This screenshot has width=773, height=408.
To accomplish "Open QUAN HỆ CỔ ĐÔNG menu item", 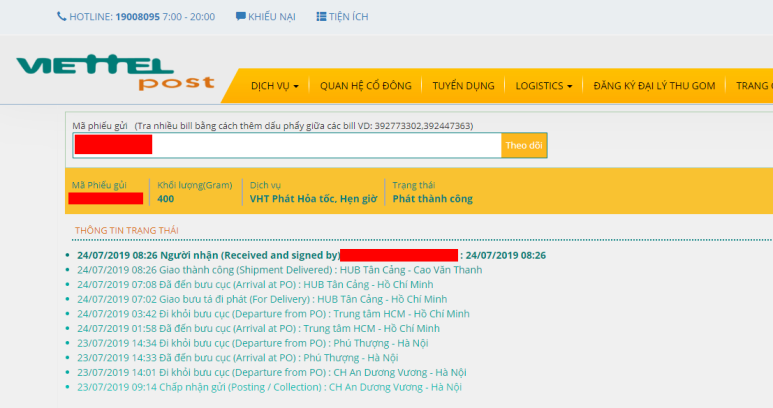I will pos(365,86).
